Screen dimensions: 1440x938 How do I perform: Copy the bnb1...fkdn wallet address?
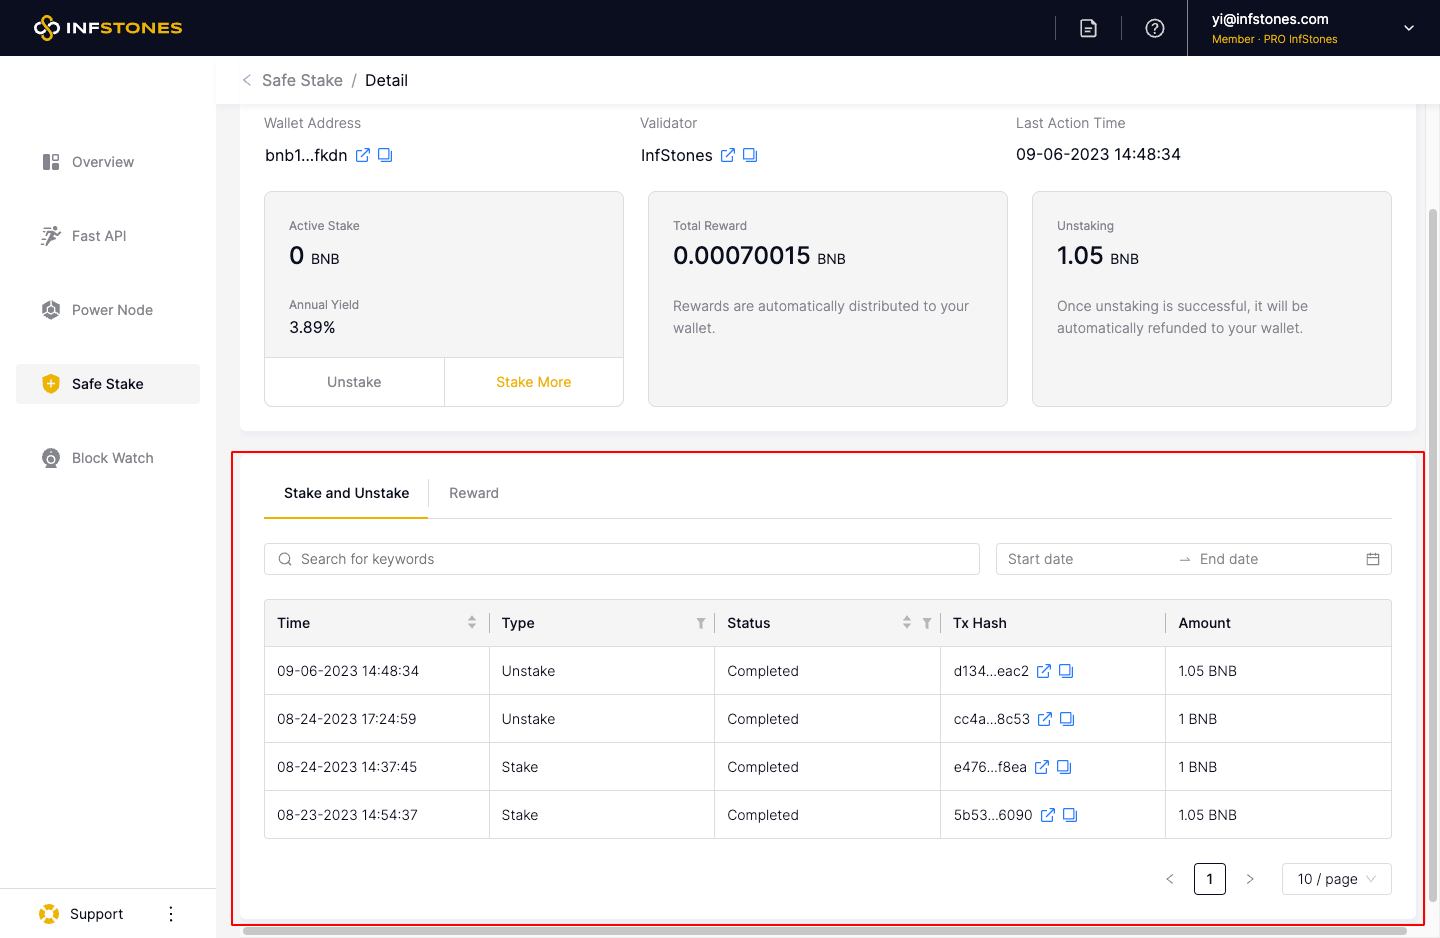[385, 155]
